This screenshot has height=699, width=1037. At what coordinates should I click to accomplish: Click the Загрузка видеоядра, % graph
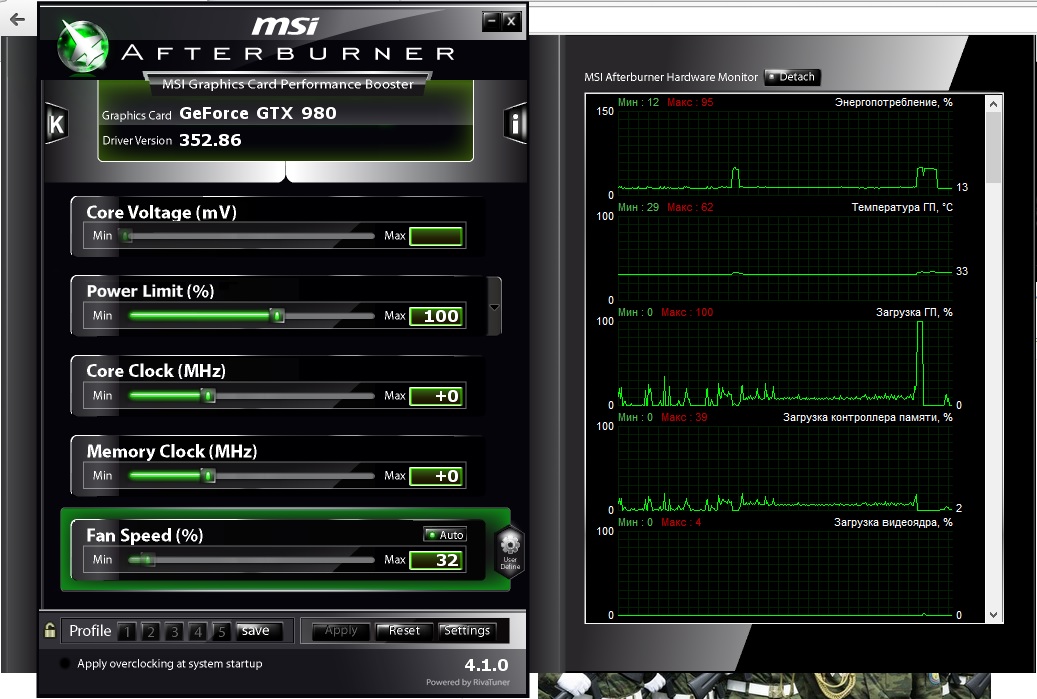click(785, 573)
